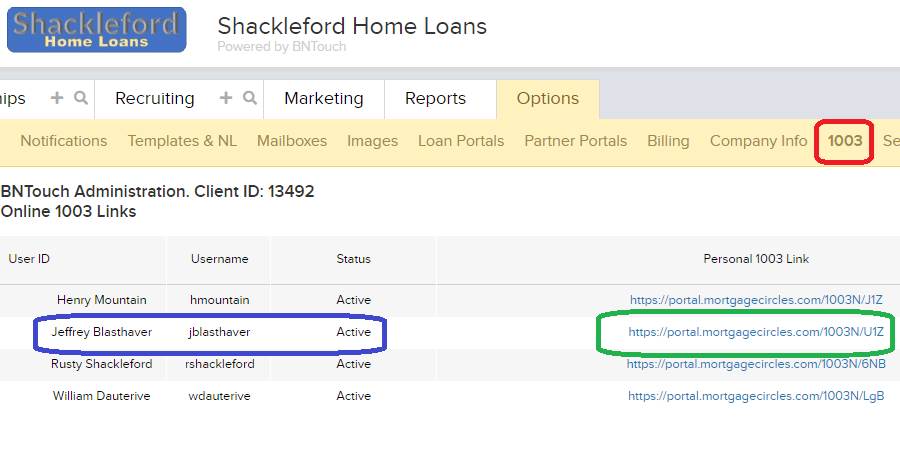Open Company Info page
Image resolution: width=900 pixels, height=450 pixels.
[x=758, y=141]
